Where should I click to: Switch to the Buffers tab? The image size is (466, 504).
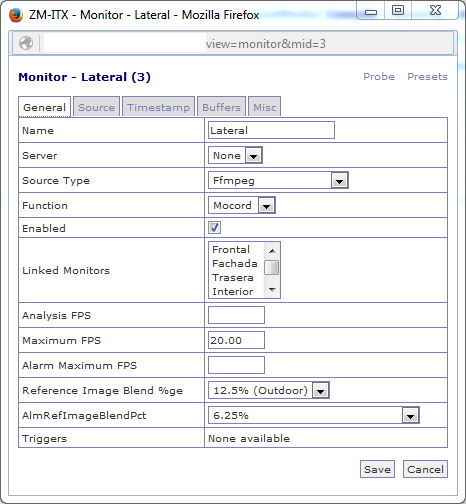coord(221,107)
